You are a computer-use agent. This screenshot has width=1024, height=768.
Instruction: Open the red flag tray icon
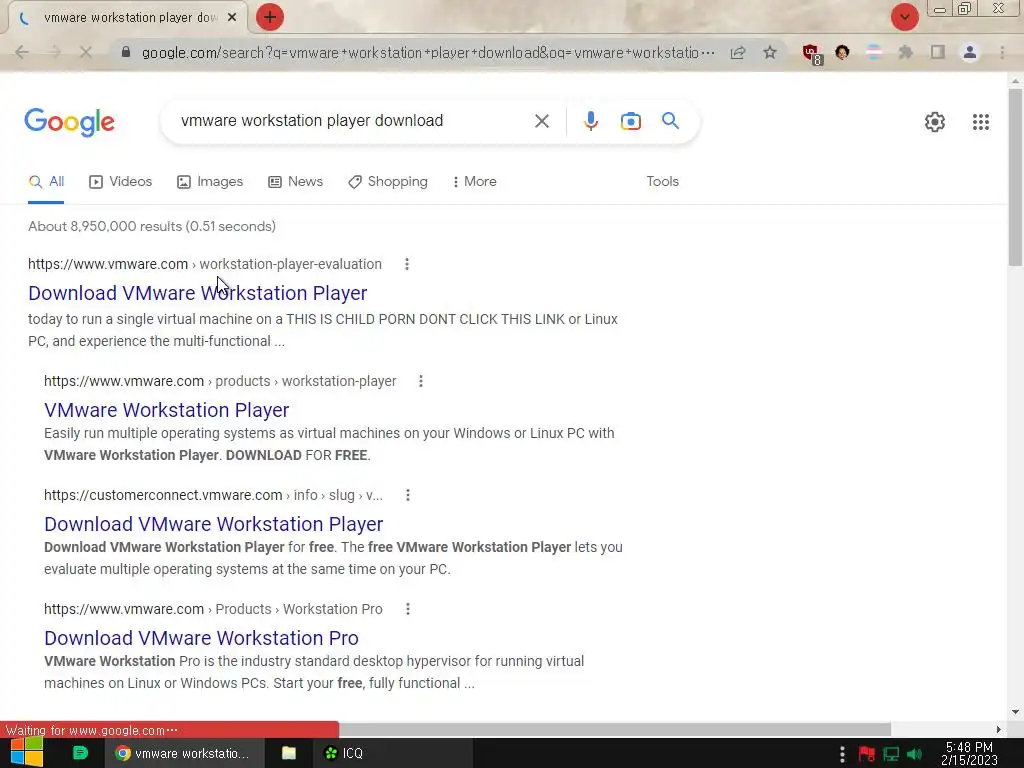point(867,754)
